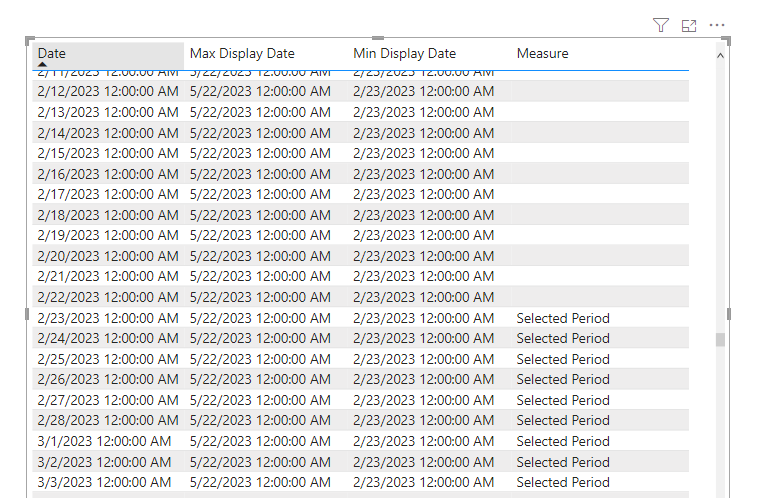The image size is (760, 498).
Task: Click Selected Period in 2/25/2023 row
Action: coord(563,359)
